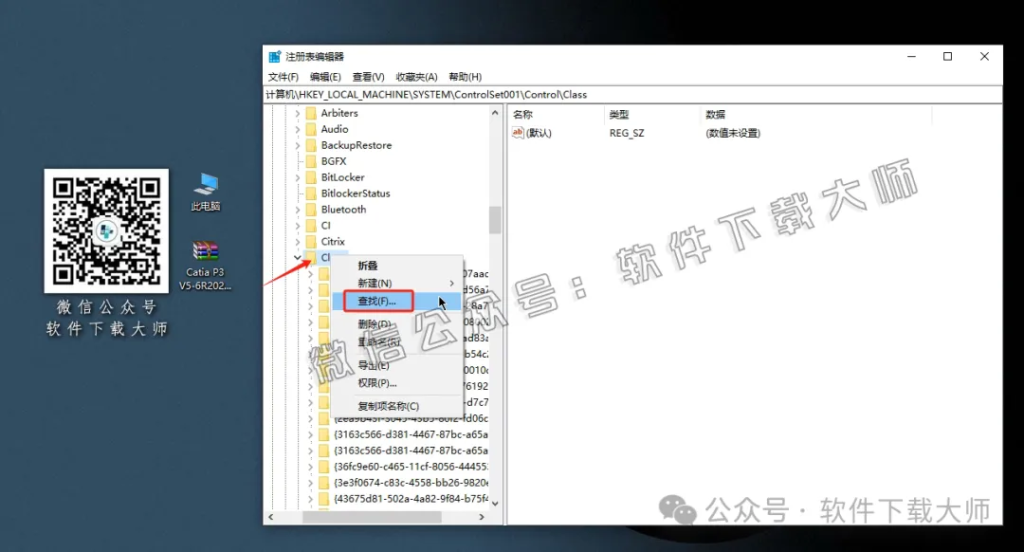Click the folder icon of {36fc9e60-c465-11cf key
Screen dimensions: 1024x552
(x=324, y=466)
